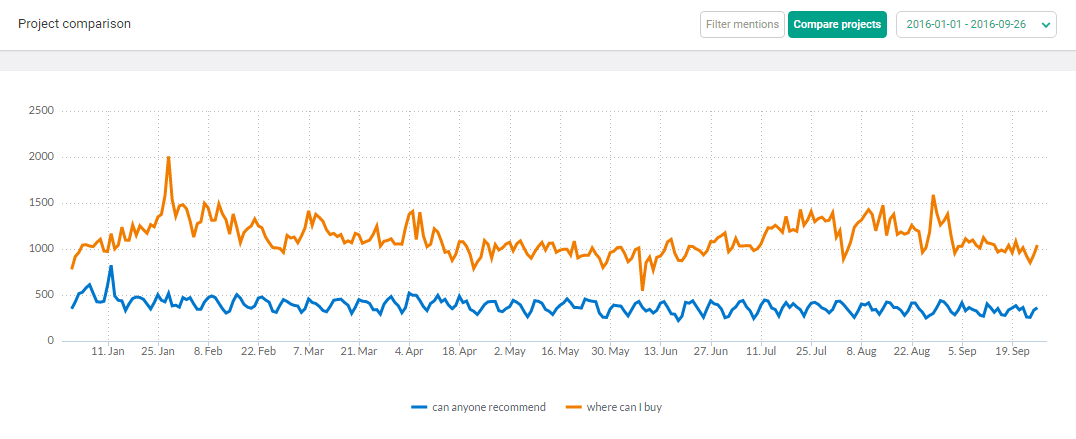Click the orange peak near 25. Jan

click(x=168, y=158)
